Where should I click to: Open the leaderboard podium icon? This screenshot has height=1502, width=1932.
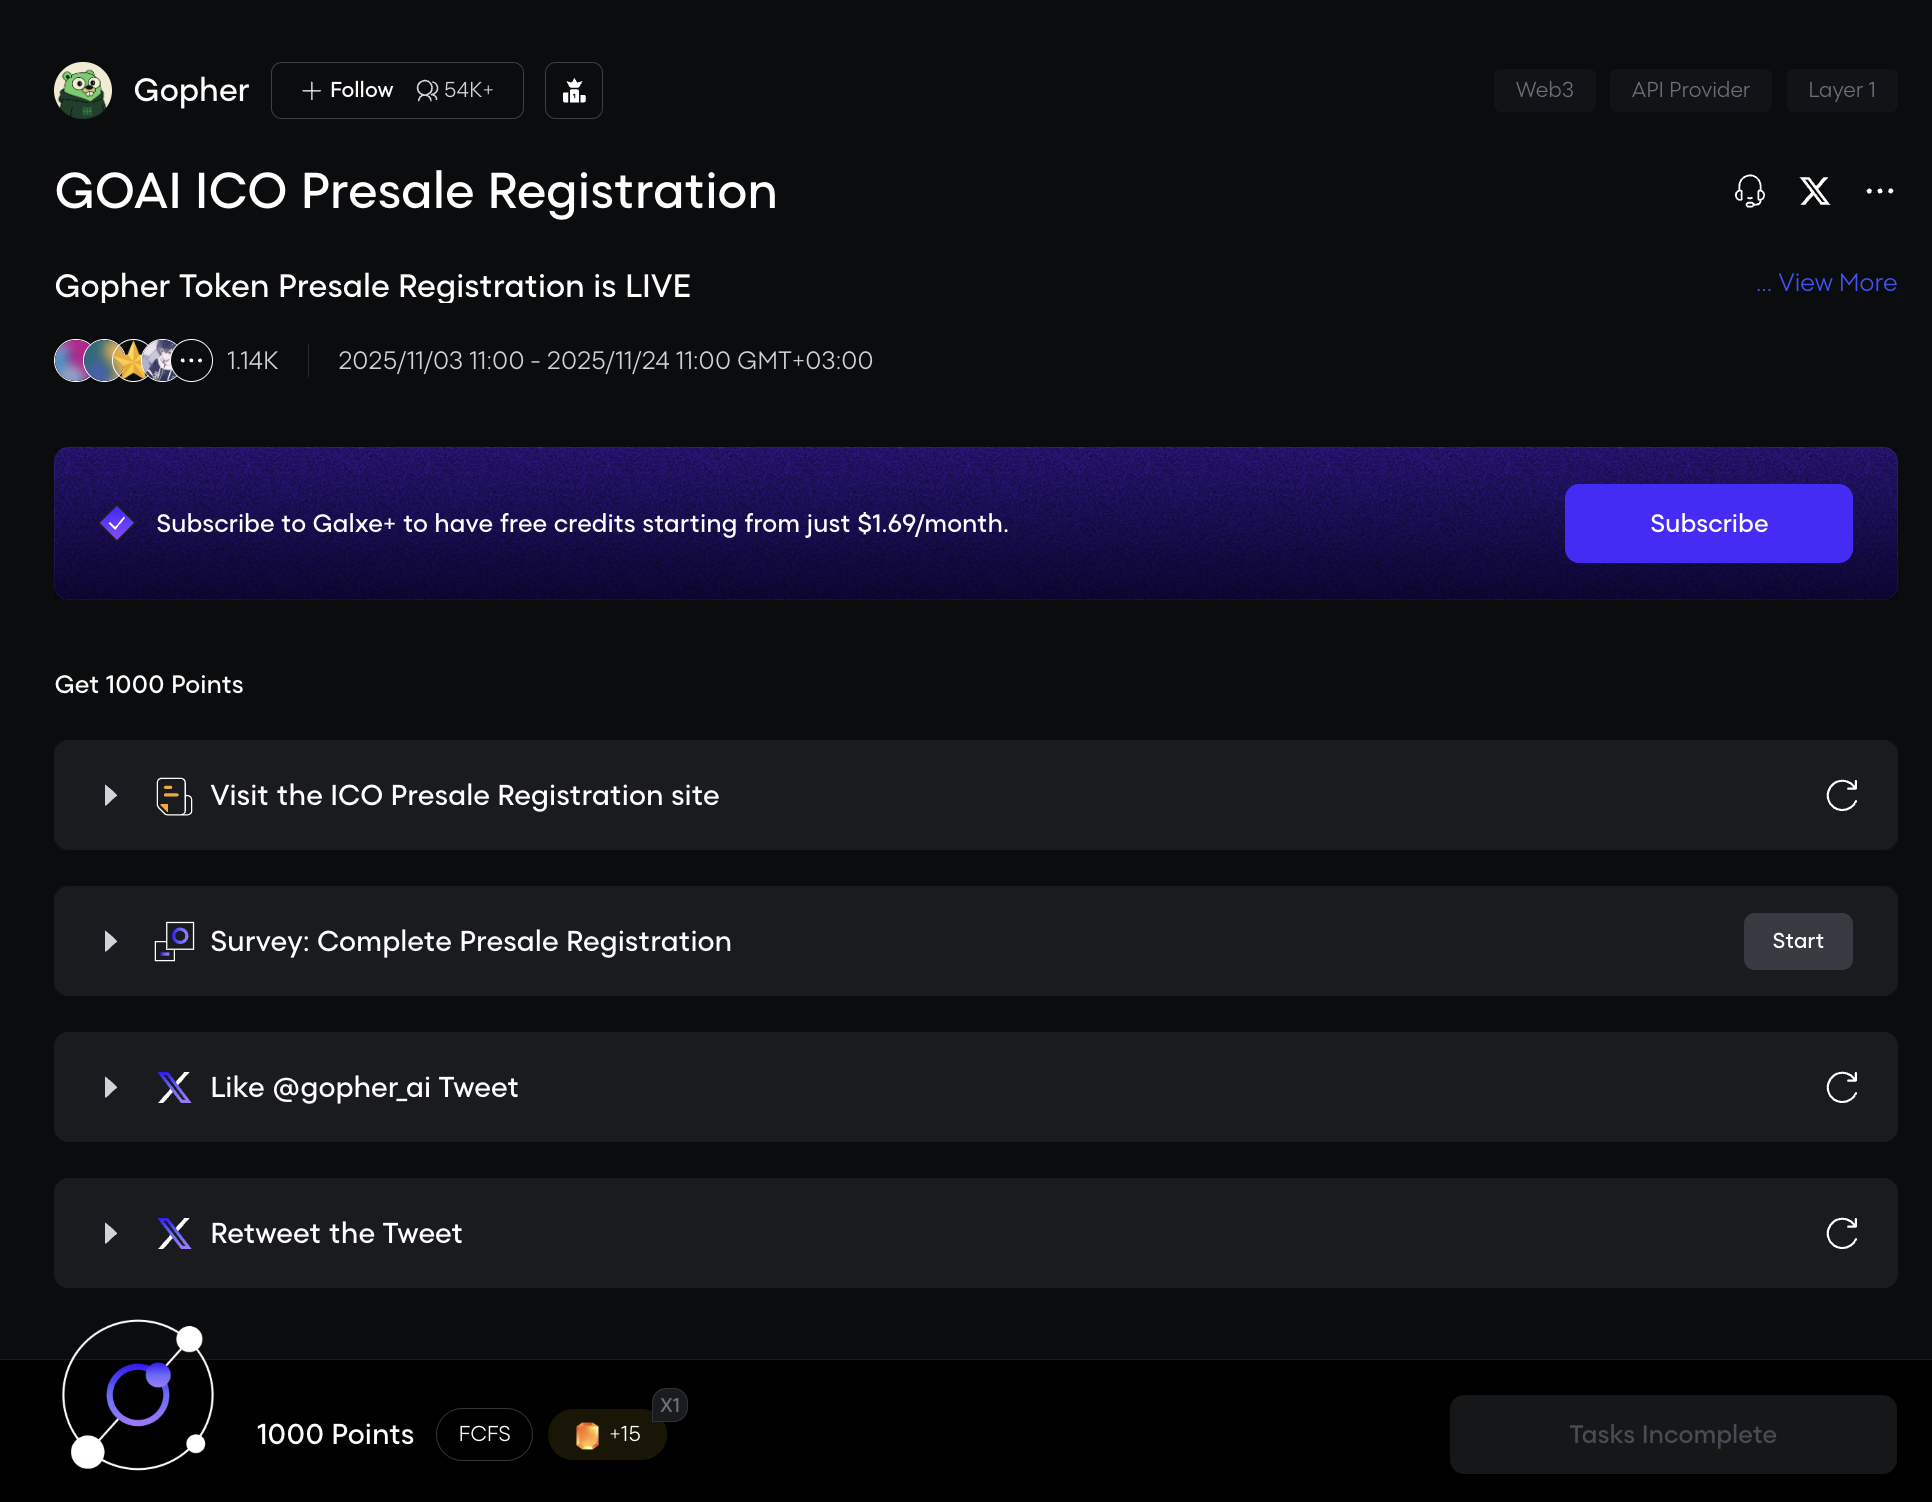tap(574, 91)
